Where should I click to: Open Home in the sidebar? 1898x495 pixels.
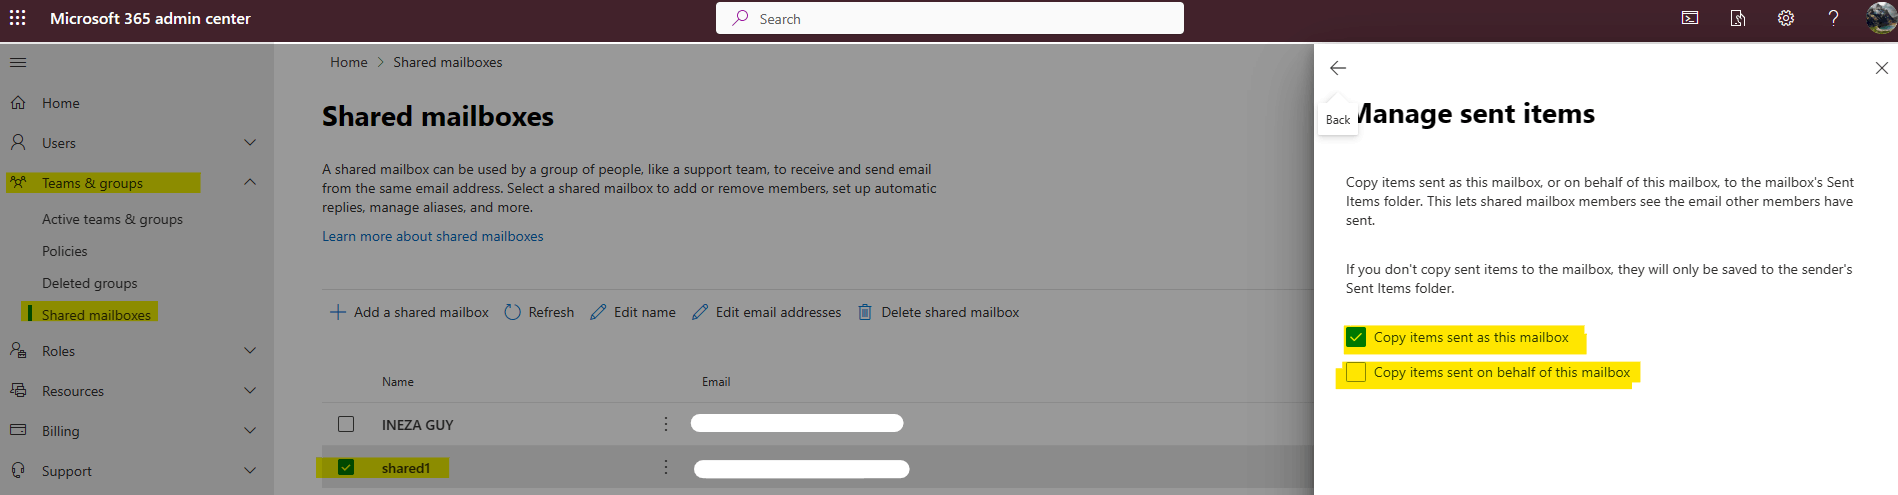click(x=61, y=103)
